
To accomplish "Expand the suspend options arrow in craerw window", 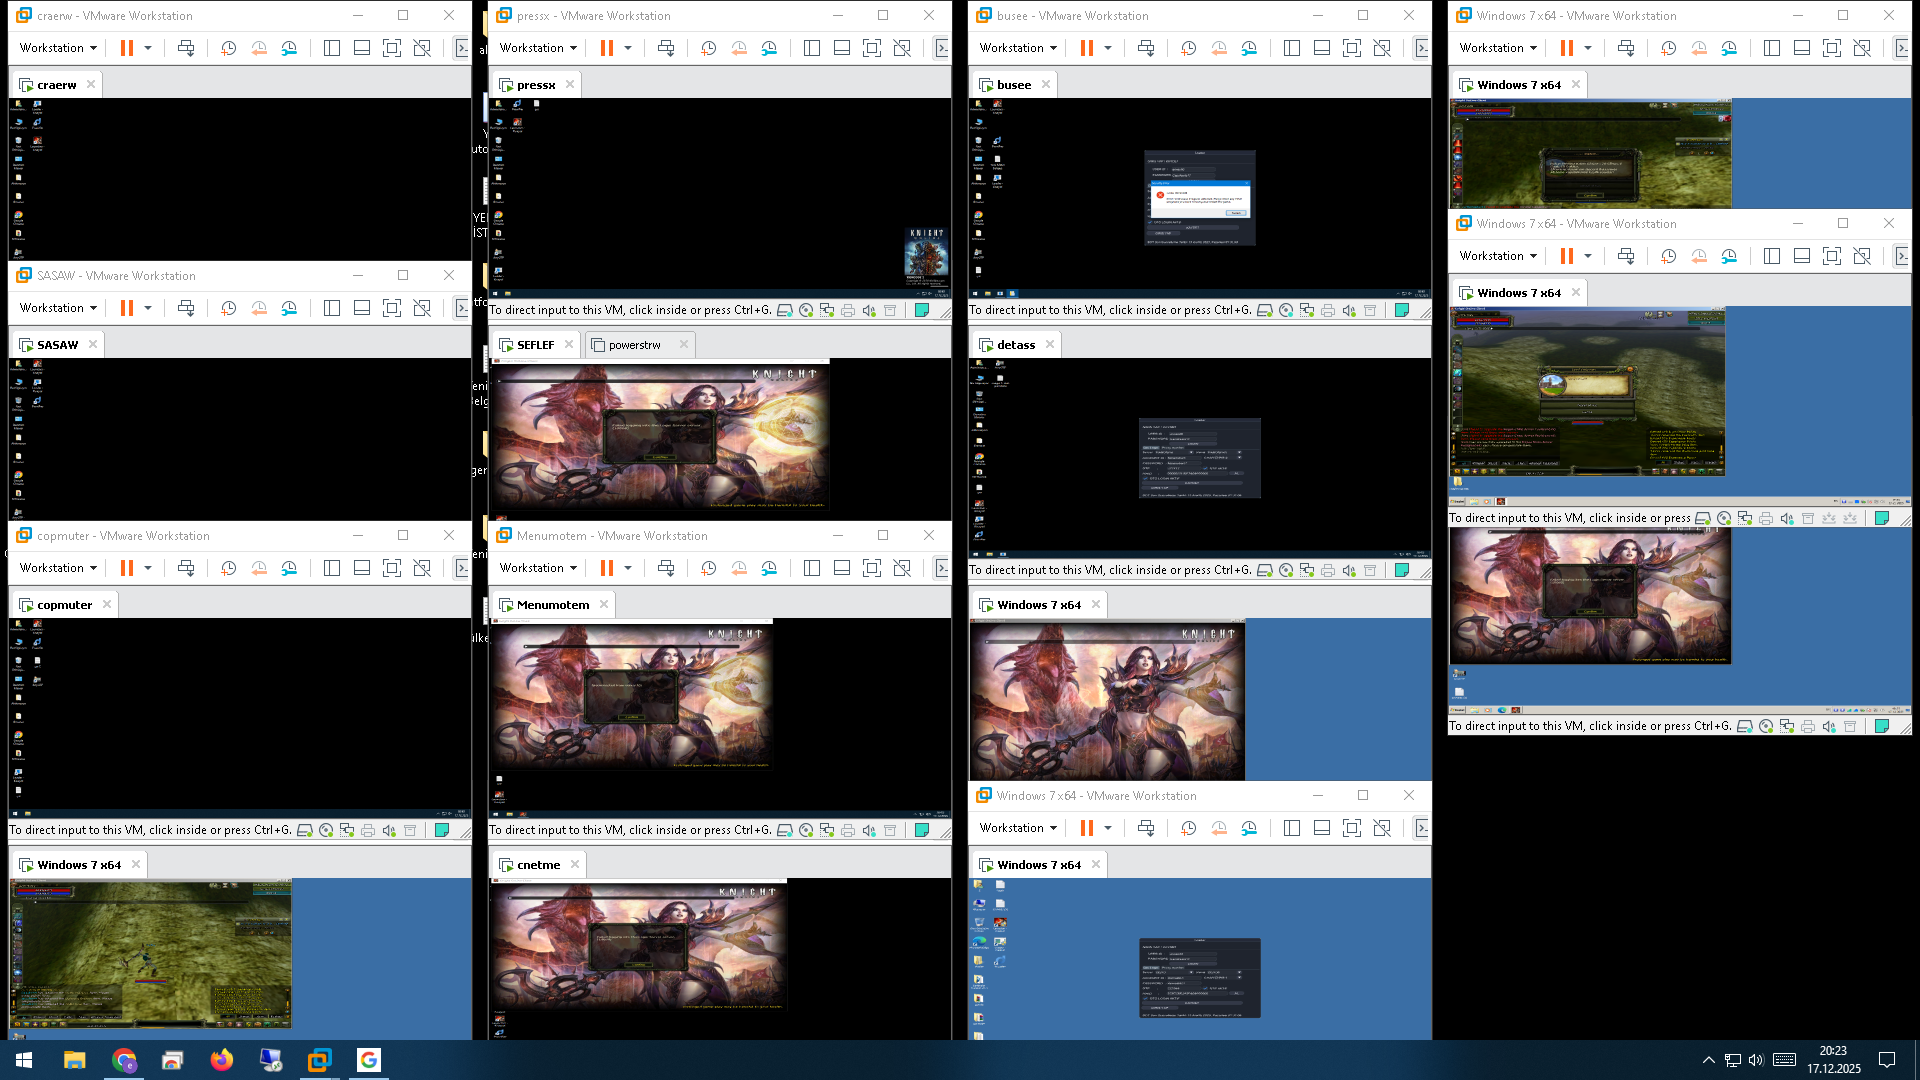I will click(x=148, y=48).
